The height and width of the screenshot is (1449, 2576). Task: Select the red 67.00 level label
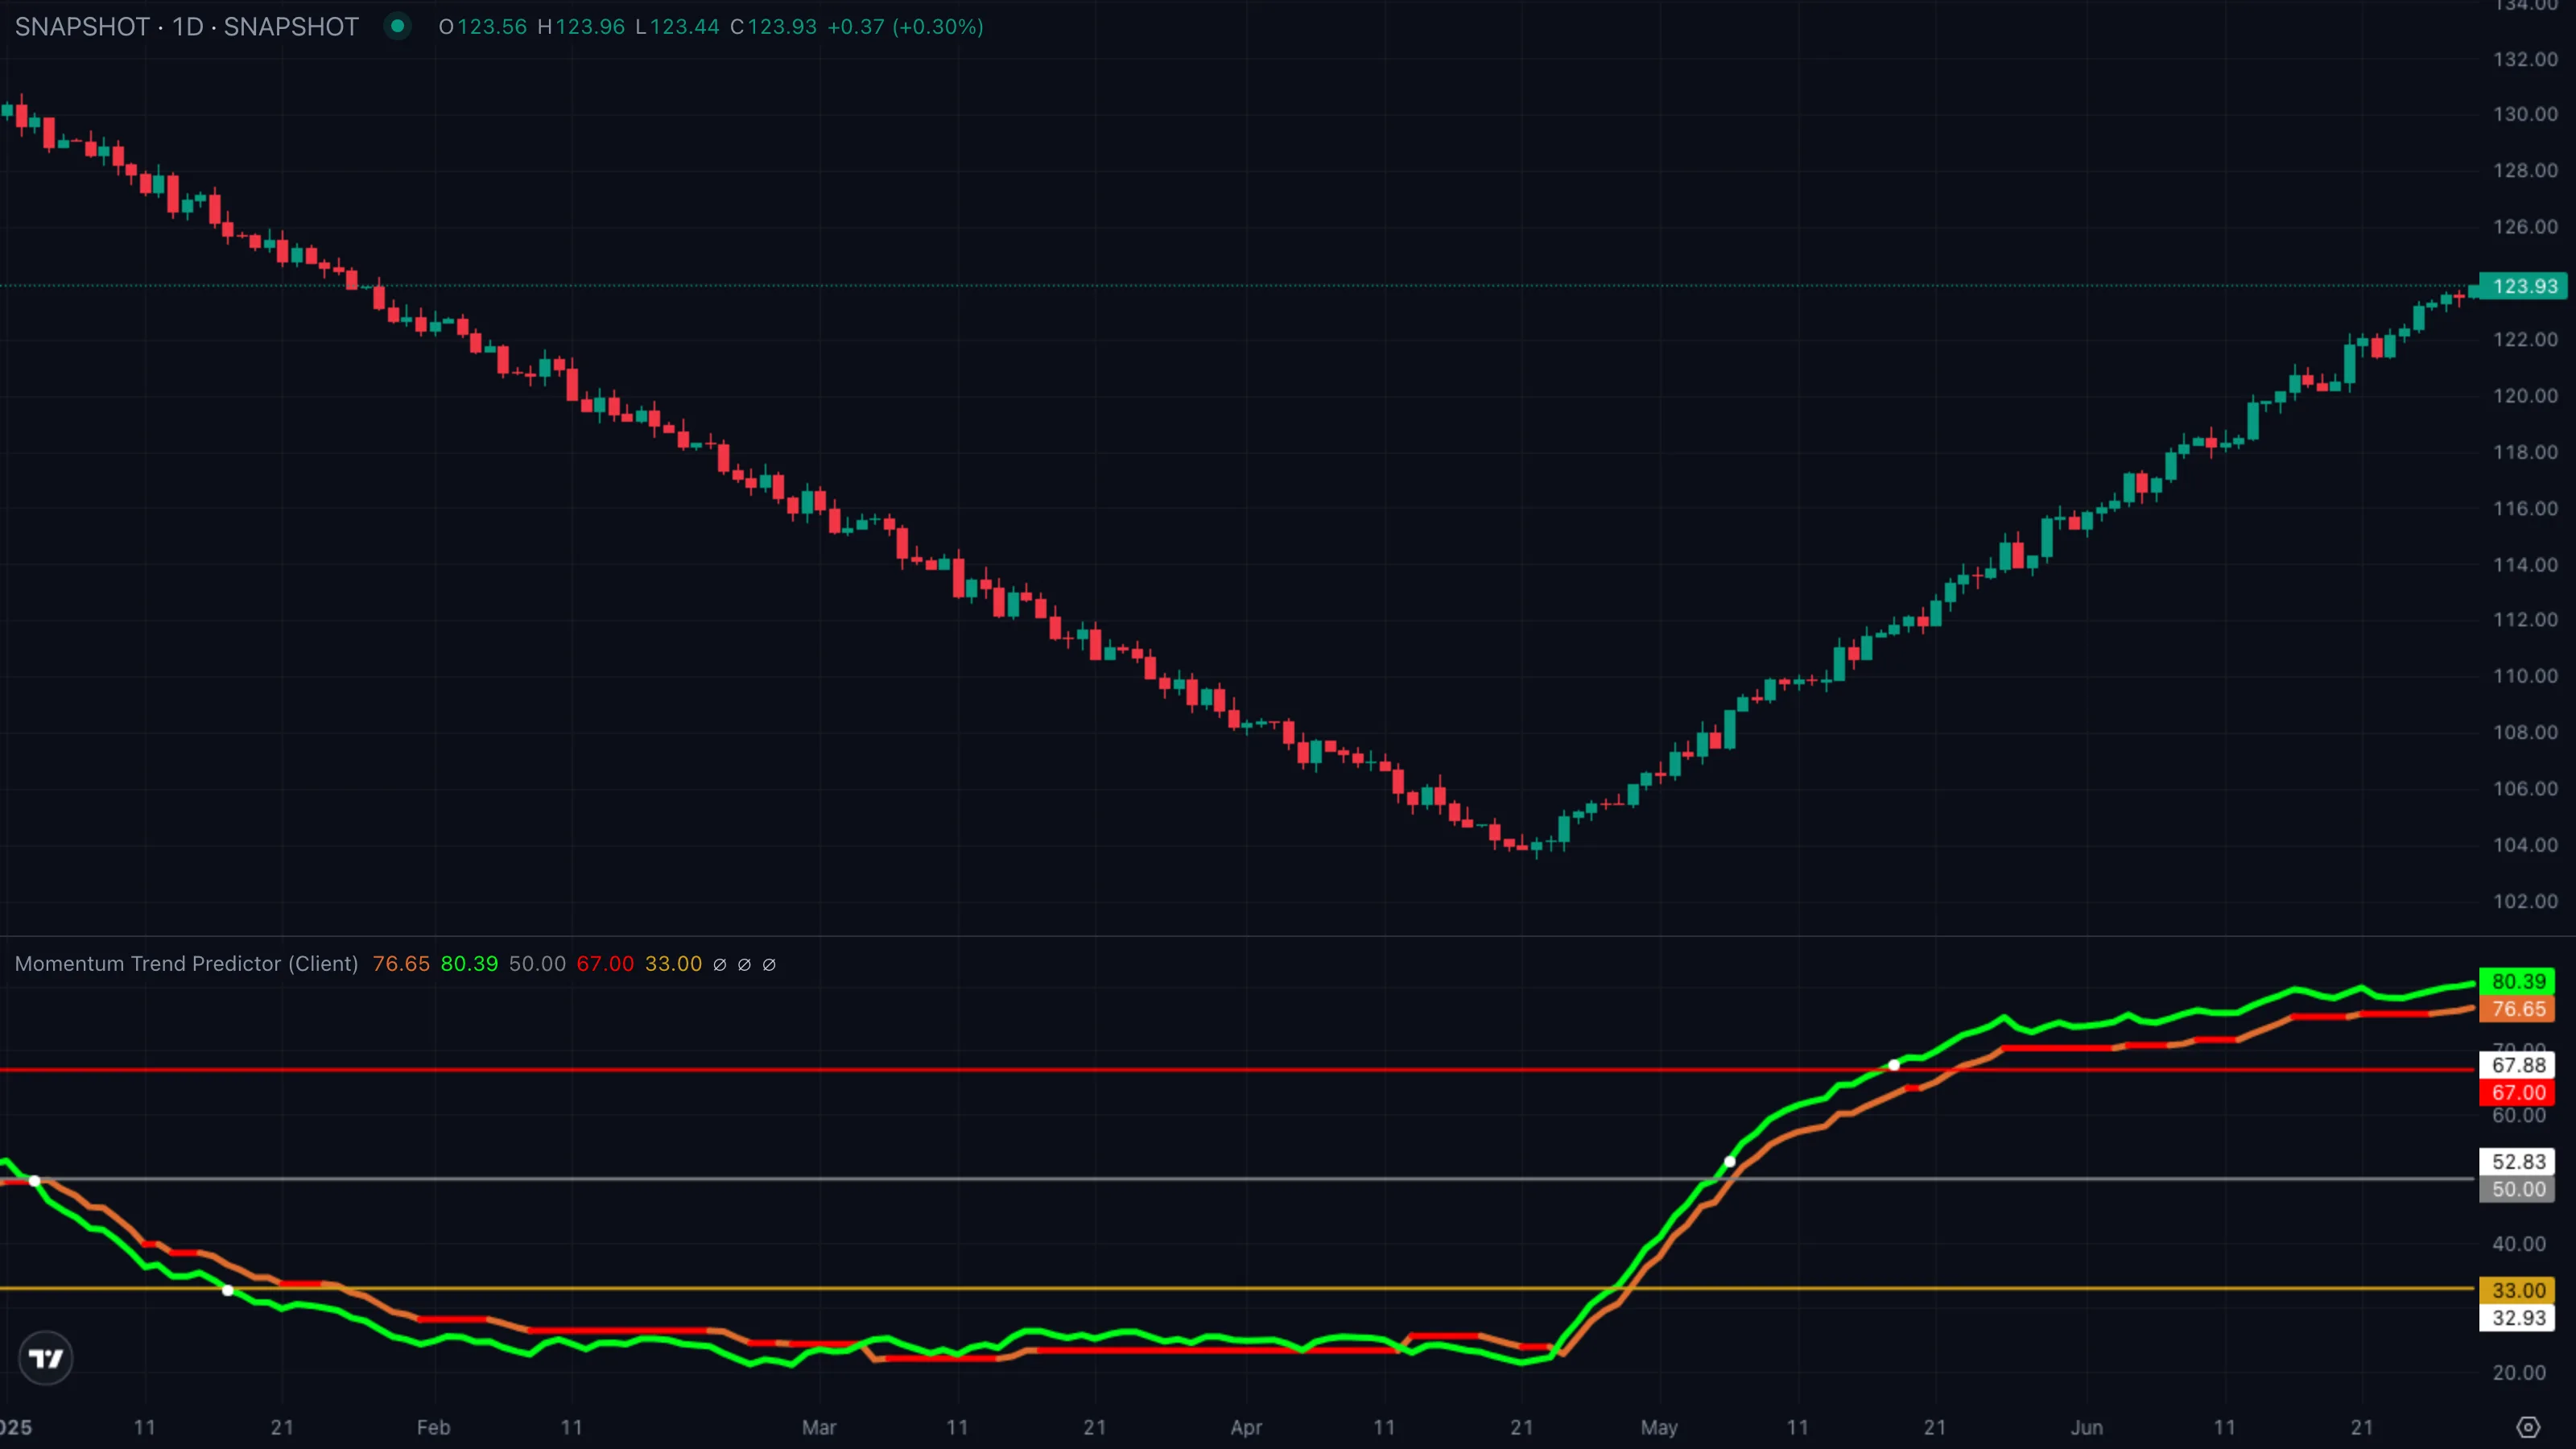(x=2517, y=1092)
